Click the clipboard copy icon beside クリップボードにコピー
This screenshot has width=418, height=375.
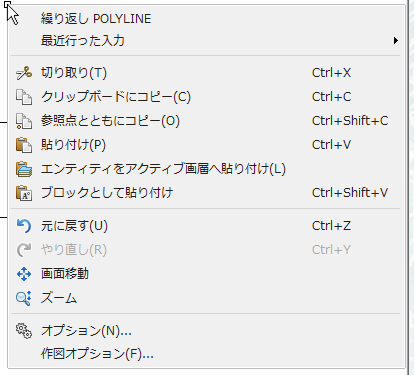point(24,97)
